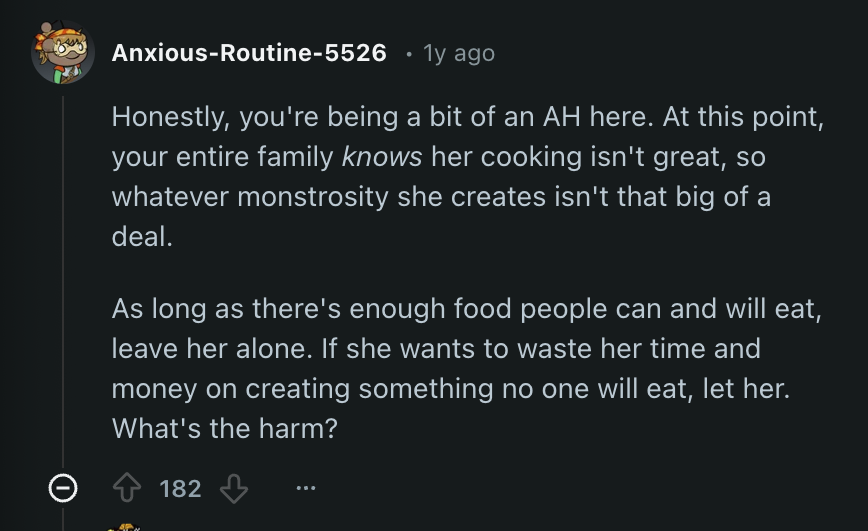Image resolution: width=868 pixels, height=531 pixels.
Task: Click the paragraph starting "As long as"
Action: (466, 368)
